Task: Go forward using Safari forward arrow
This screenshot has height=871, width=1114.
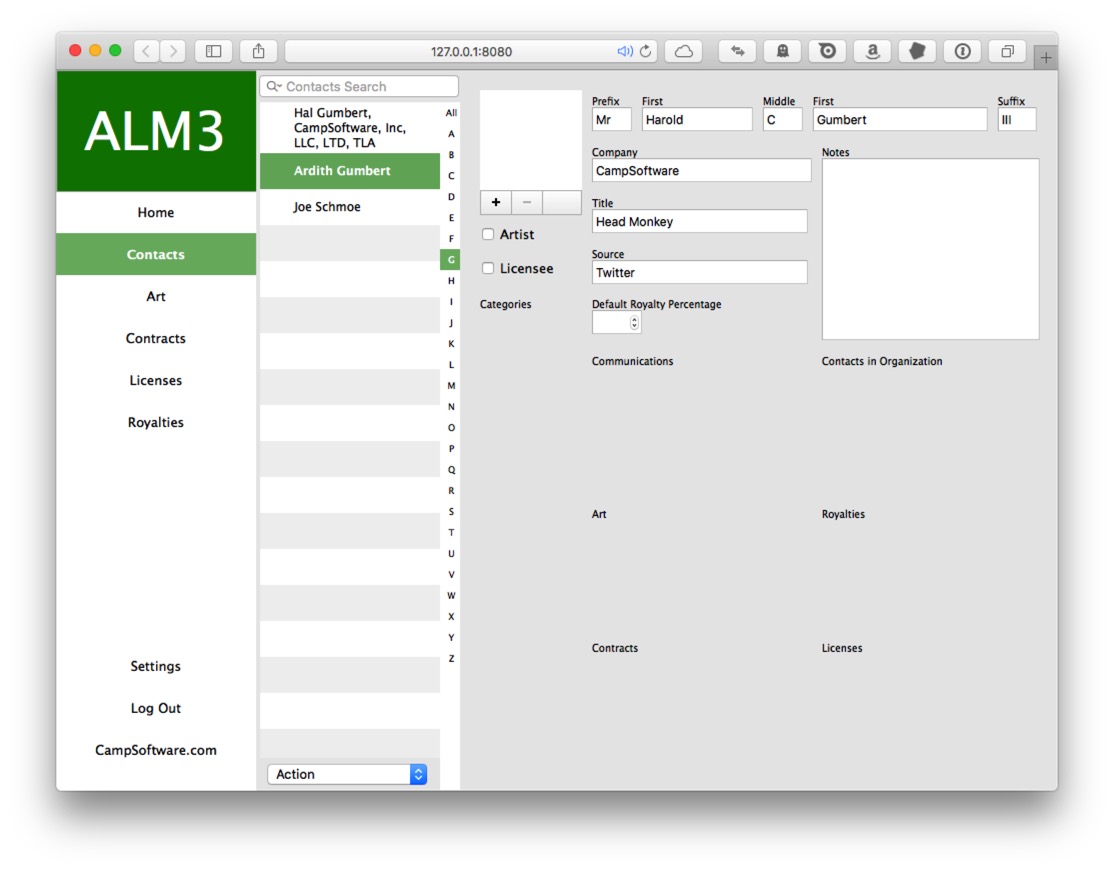Action: pyautogui.click(x=173, y=51)
